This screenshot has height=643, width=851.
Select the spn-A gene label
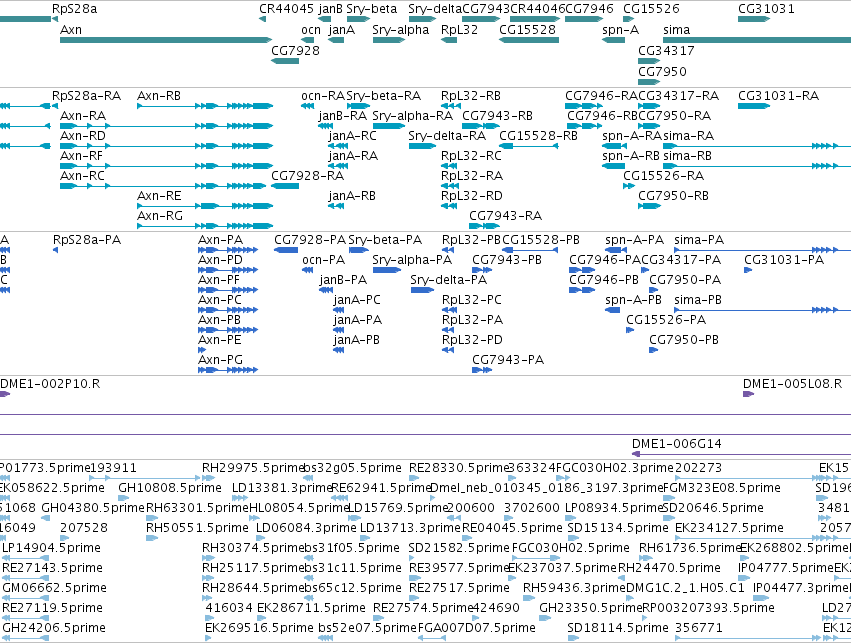[620, 30]
